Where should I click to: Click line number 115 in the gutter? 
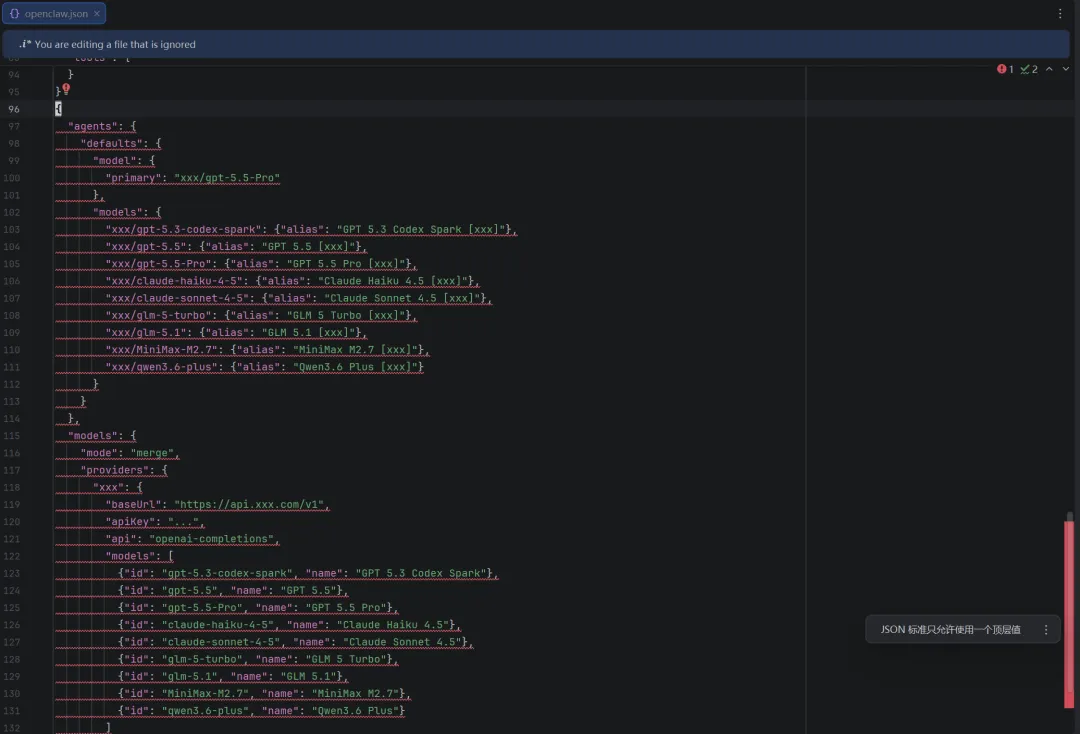12,436
